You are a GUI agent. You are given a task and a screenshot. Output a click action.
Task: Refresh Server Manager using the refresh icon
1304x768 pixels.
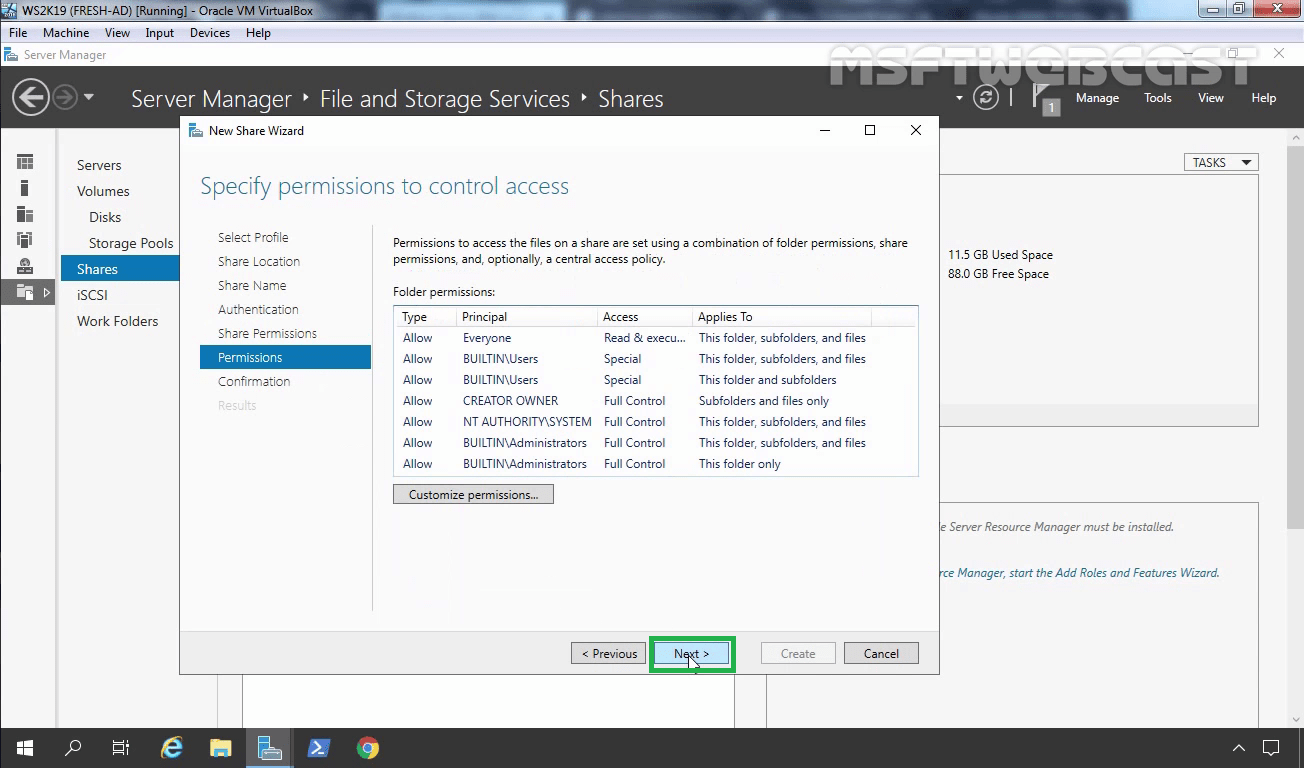[988, 96]
